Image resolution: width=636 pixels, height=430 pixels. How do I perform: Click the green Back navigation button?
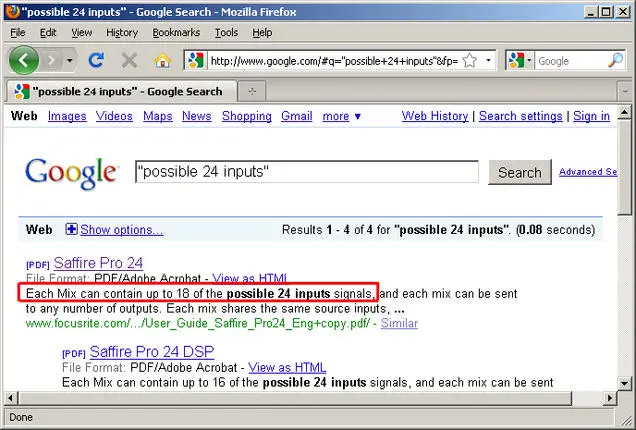pos(24,60)
